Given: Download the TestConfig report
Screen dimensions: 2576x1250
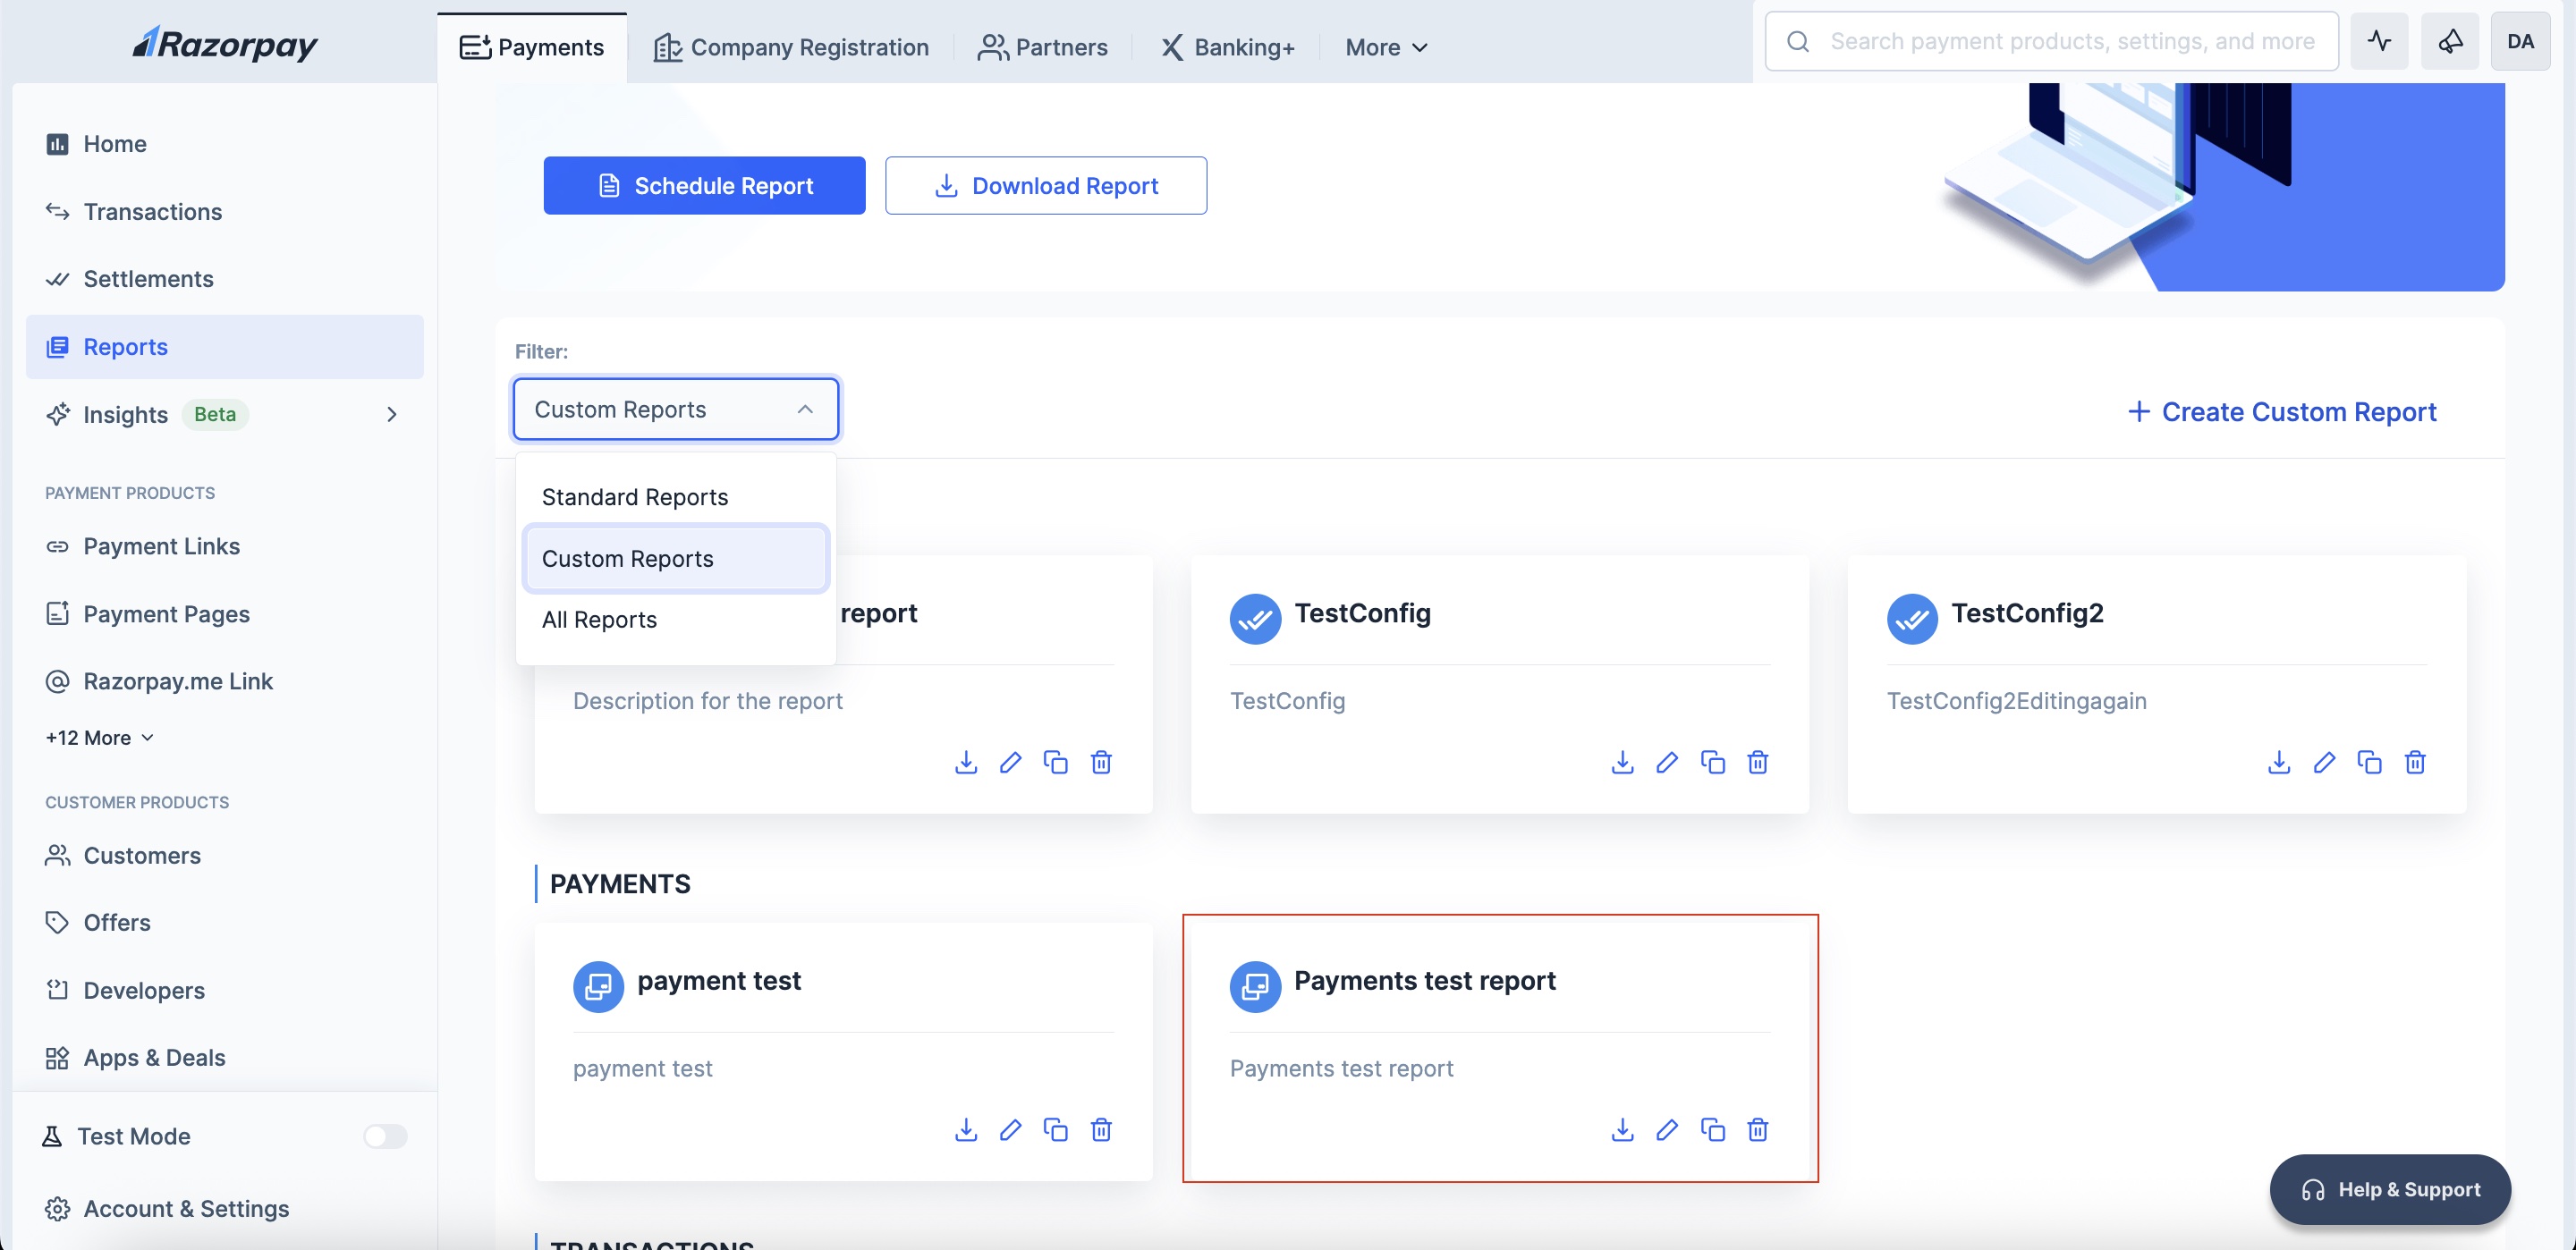Looking at the screenshot, I should pyautogui.click(x=1622, y=763).
